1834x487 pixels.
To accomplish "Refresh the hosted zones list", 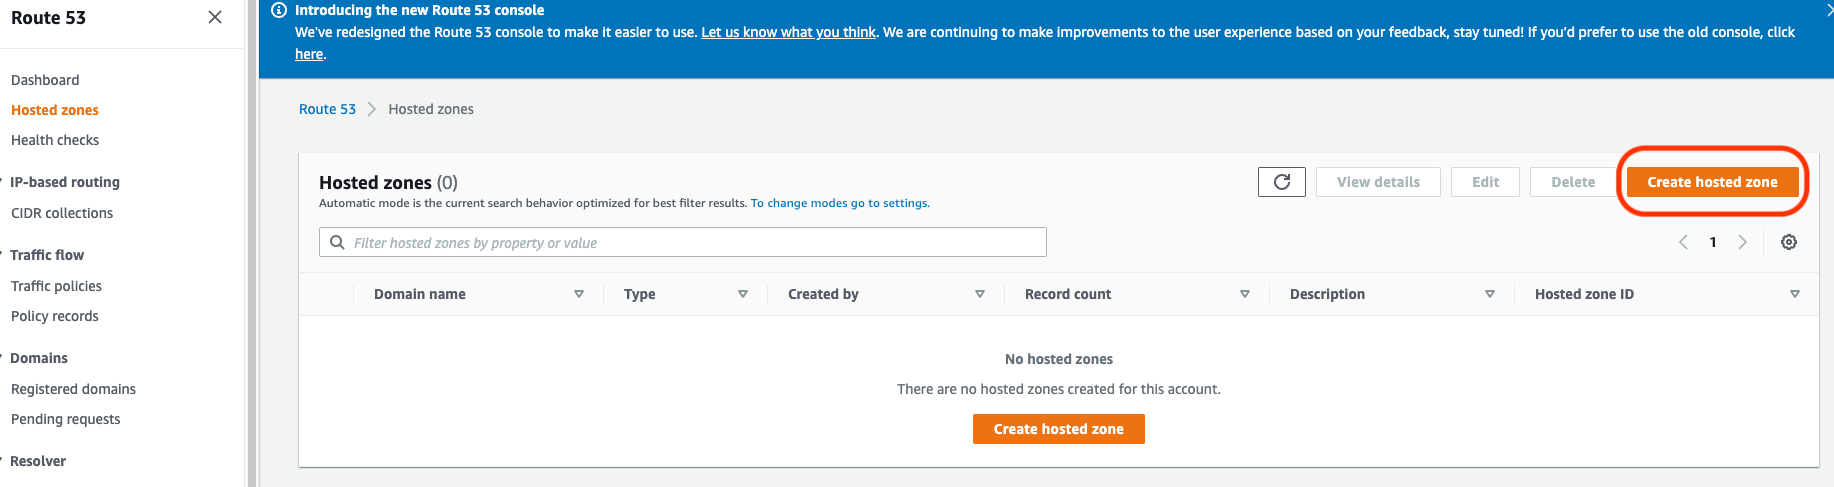I will coord(1281,182).
